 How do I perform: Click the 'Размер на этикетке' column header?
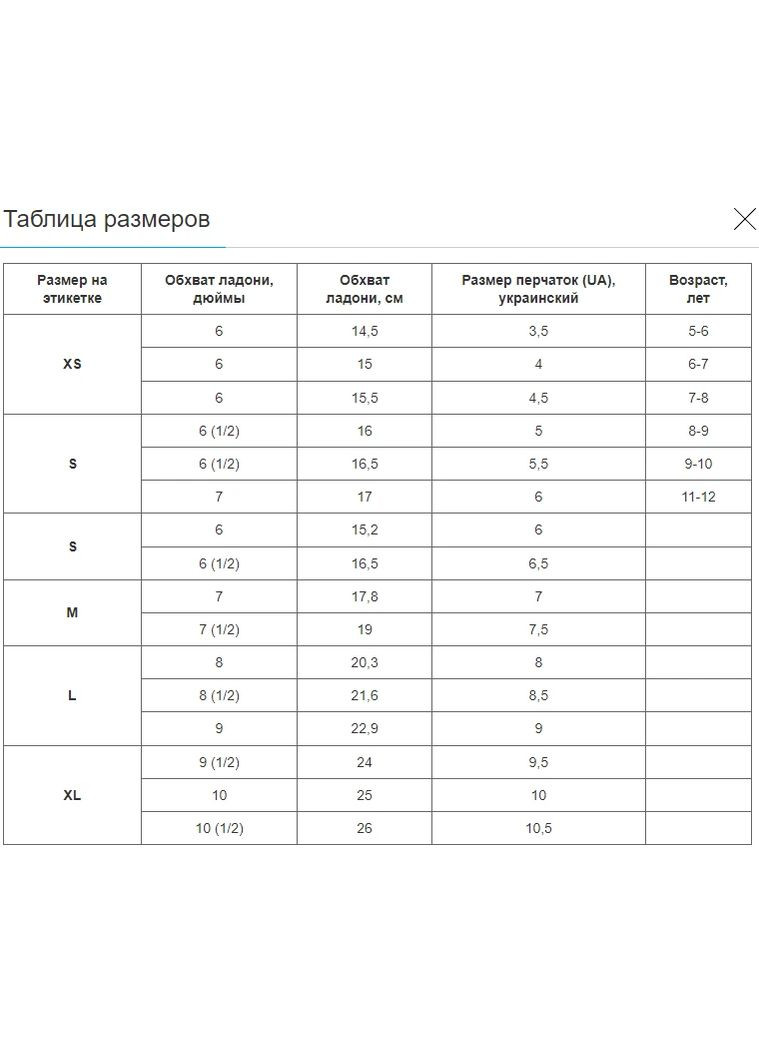coord(72,289)
